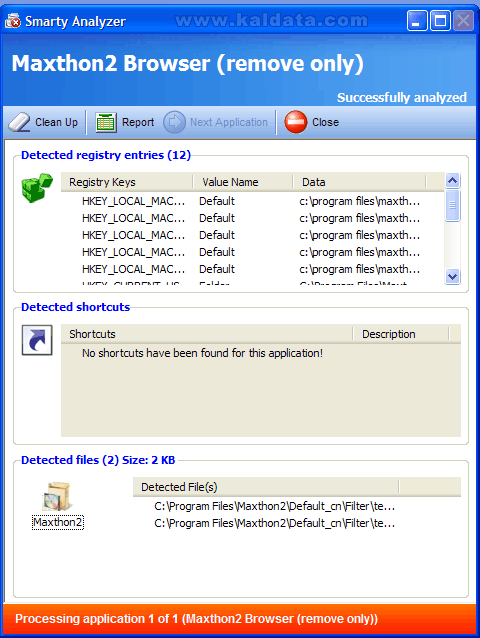The width and height of the screenshot is (480, 638).
Task: Close the window with the title bar X
Action: click(x=463, y=20)
